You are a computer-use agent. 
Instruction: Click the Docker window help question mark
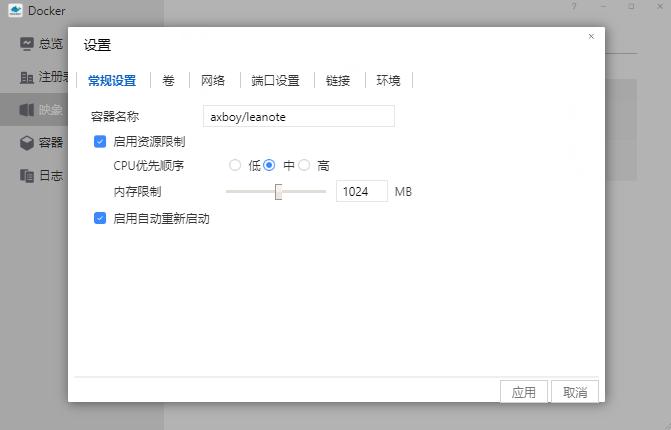(574, 6)
